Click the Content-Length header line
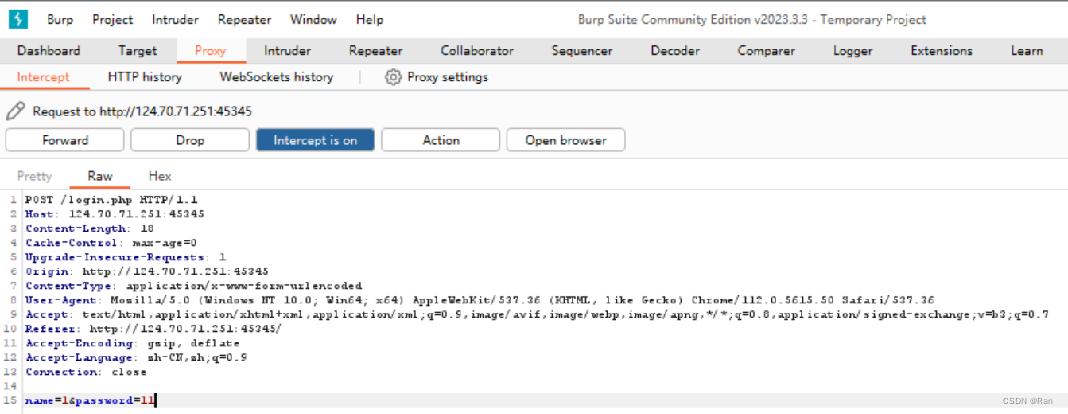The image size is (1068, 414). 89,228
